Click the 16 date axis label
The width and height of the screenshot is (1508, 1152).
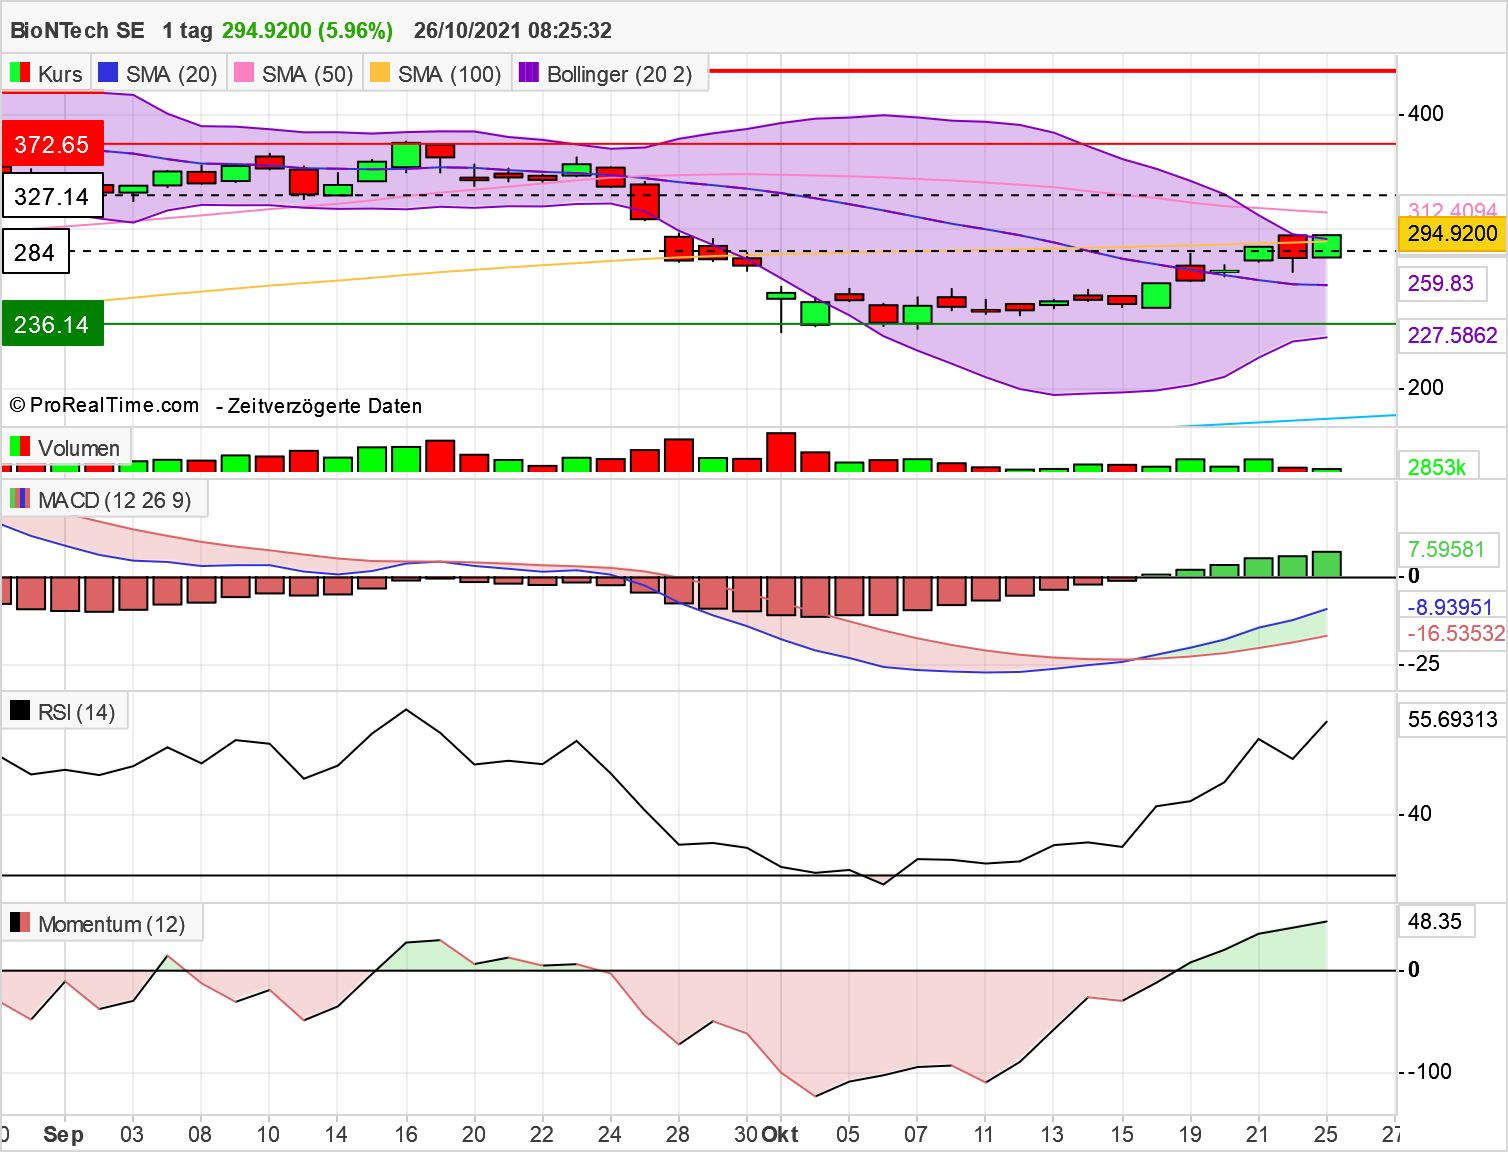[406, 1134]
